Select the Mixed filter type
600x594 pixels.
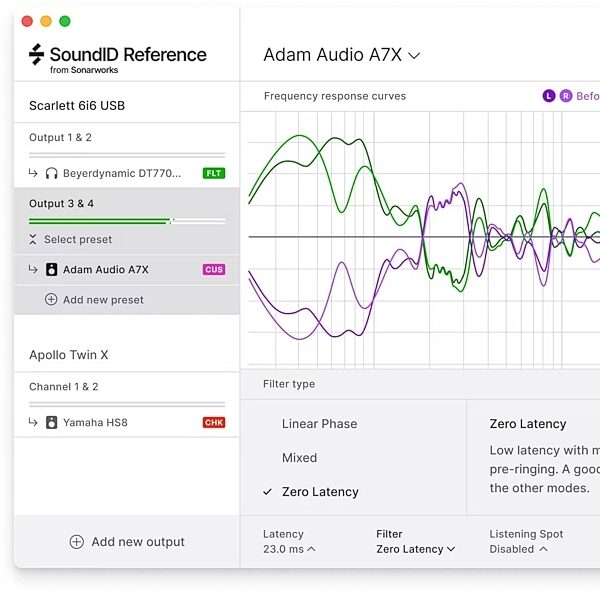tap(299, 458)
